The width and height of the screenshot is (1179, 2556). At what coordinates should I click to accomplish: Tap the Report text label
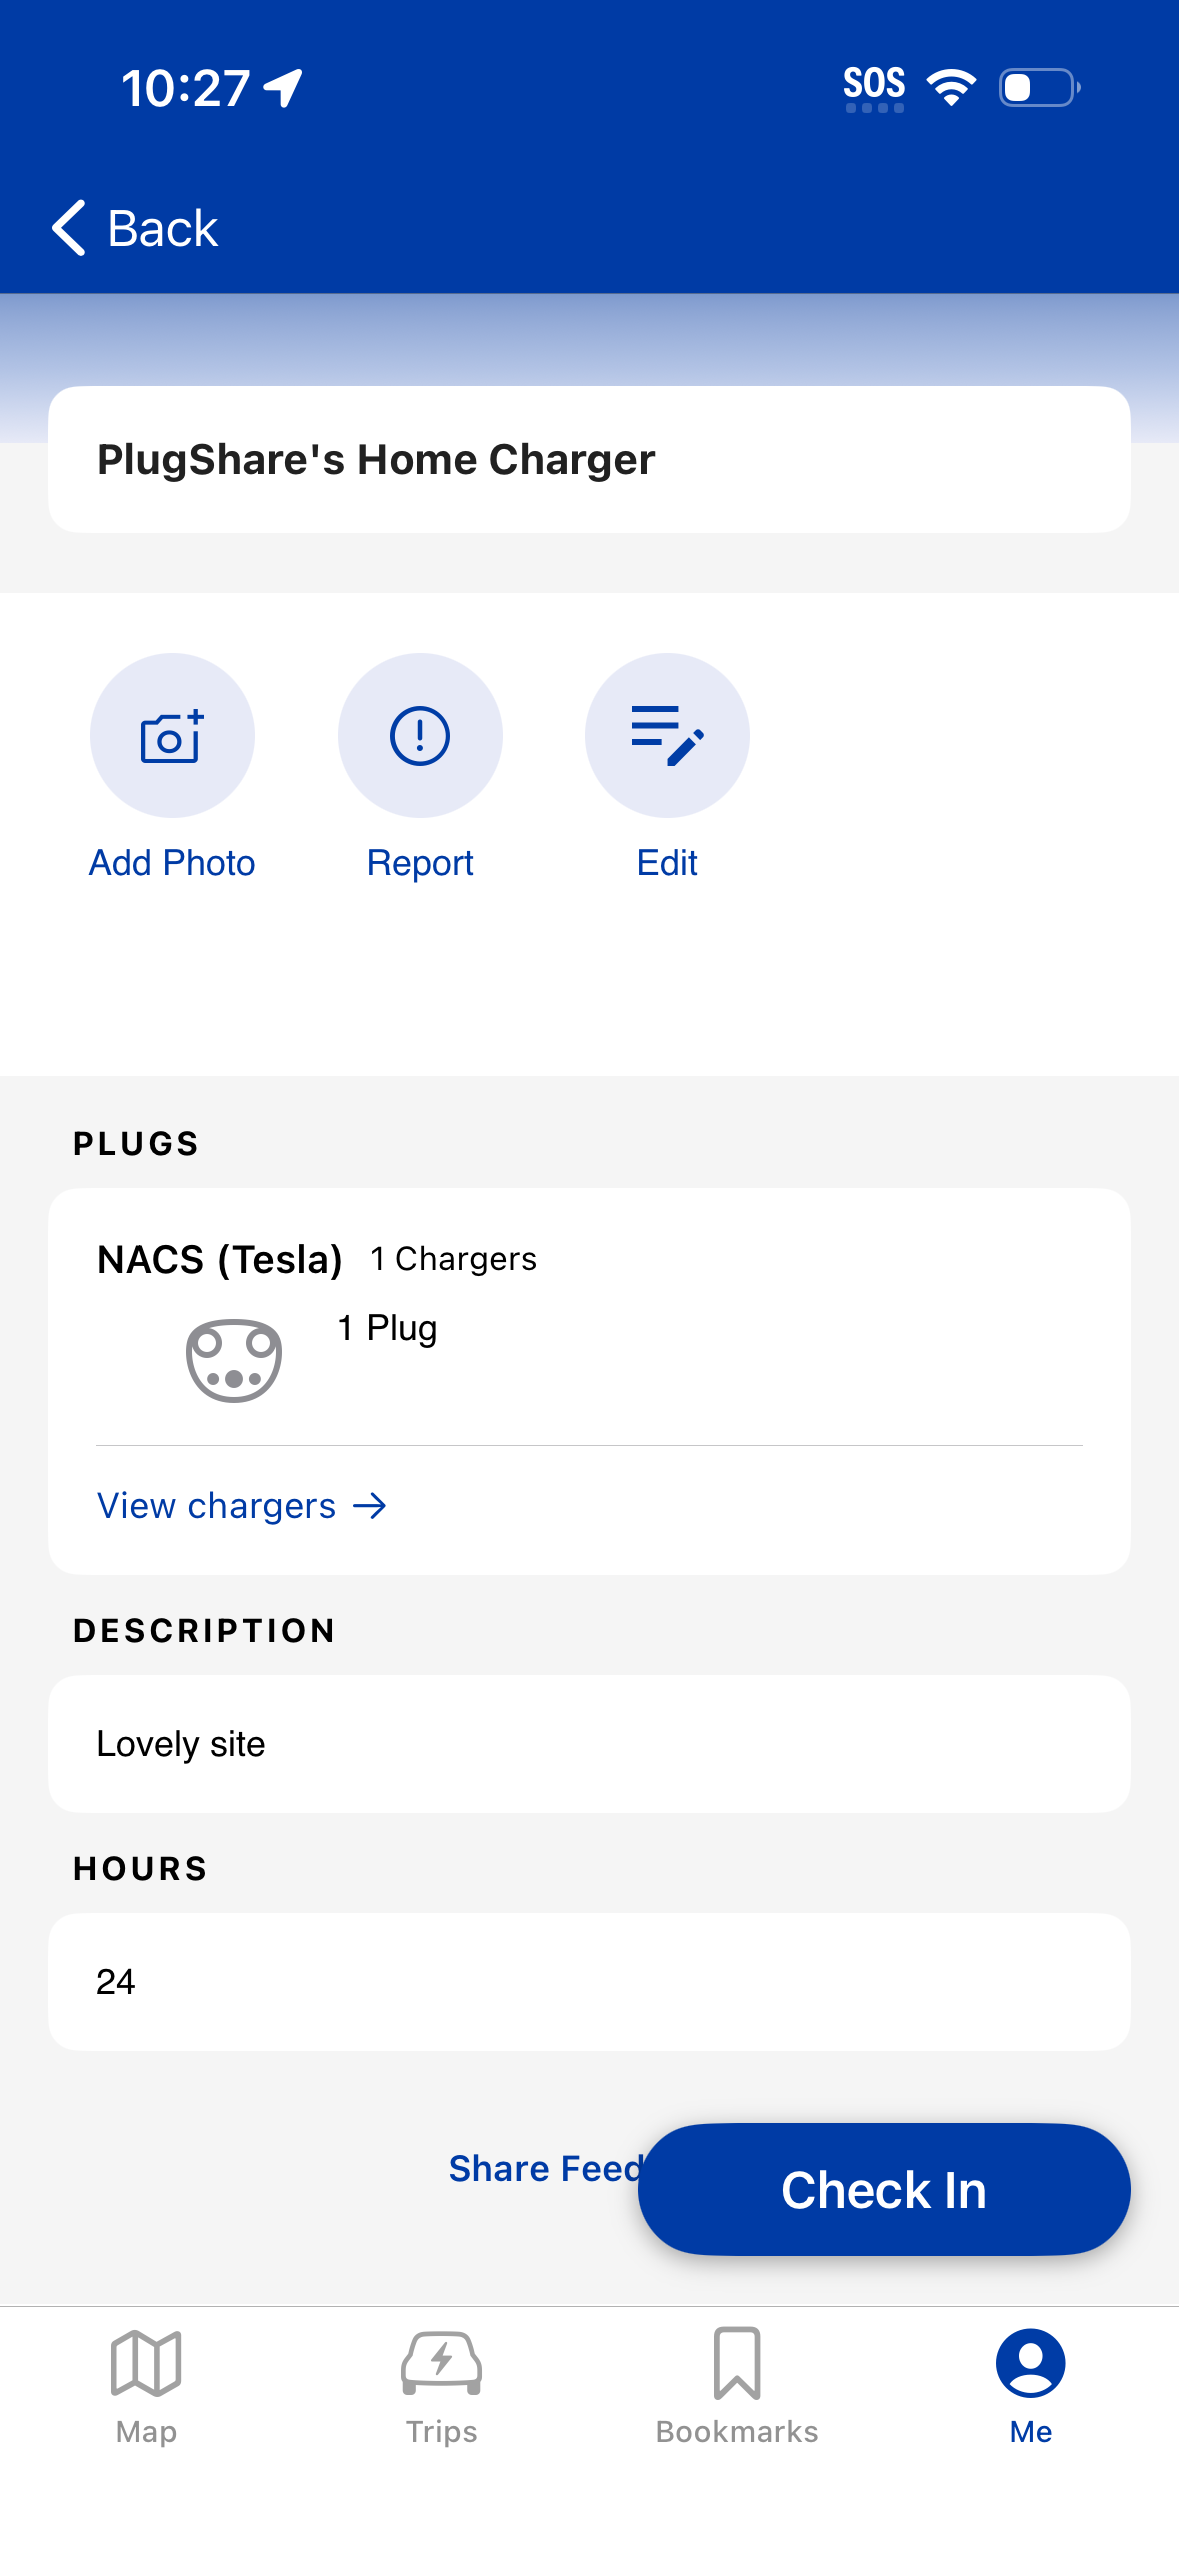point(420,863)
